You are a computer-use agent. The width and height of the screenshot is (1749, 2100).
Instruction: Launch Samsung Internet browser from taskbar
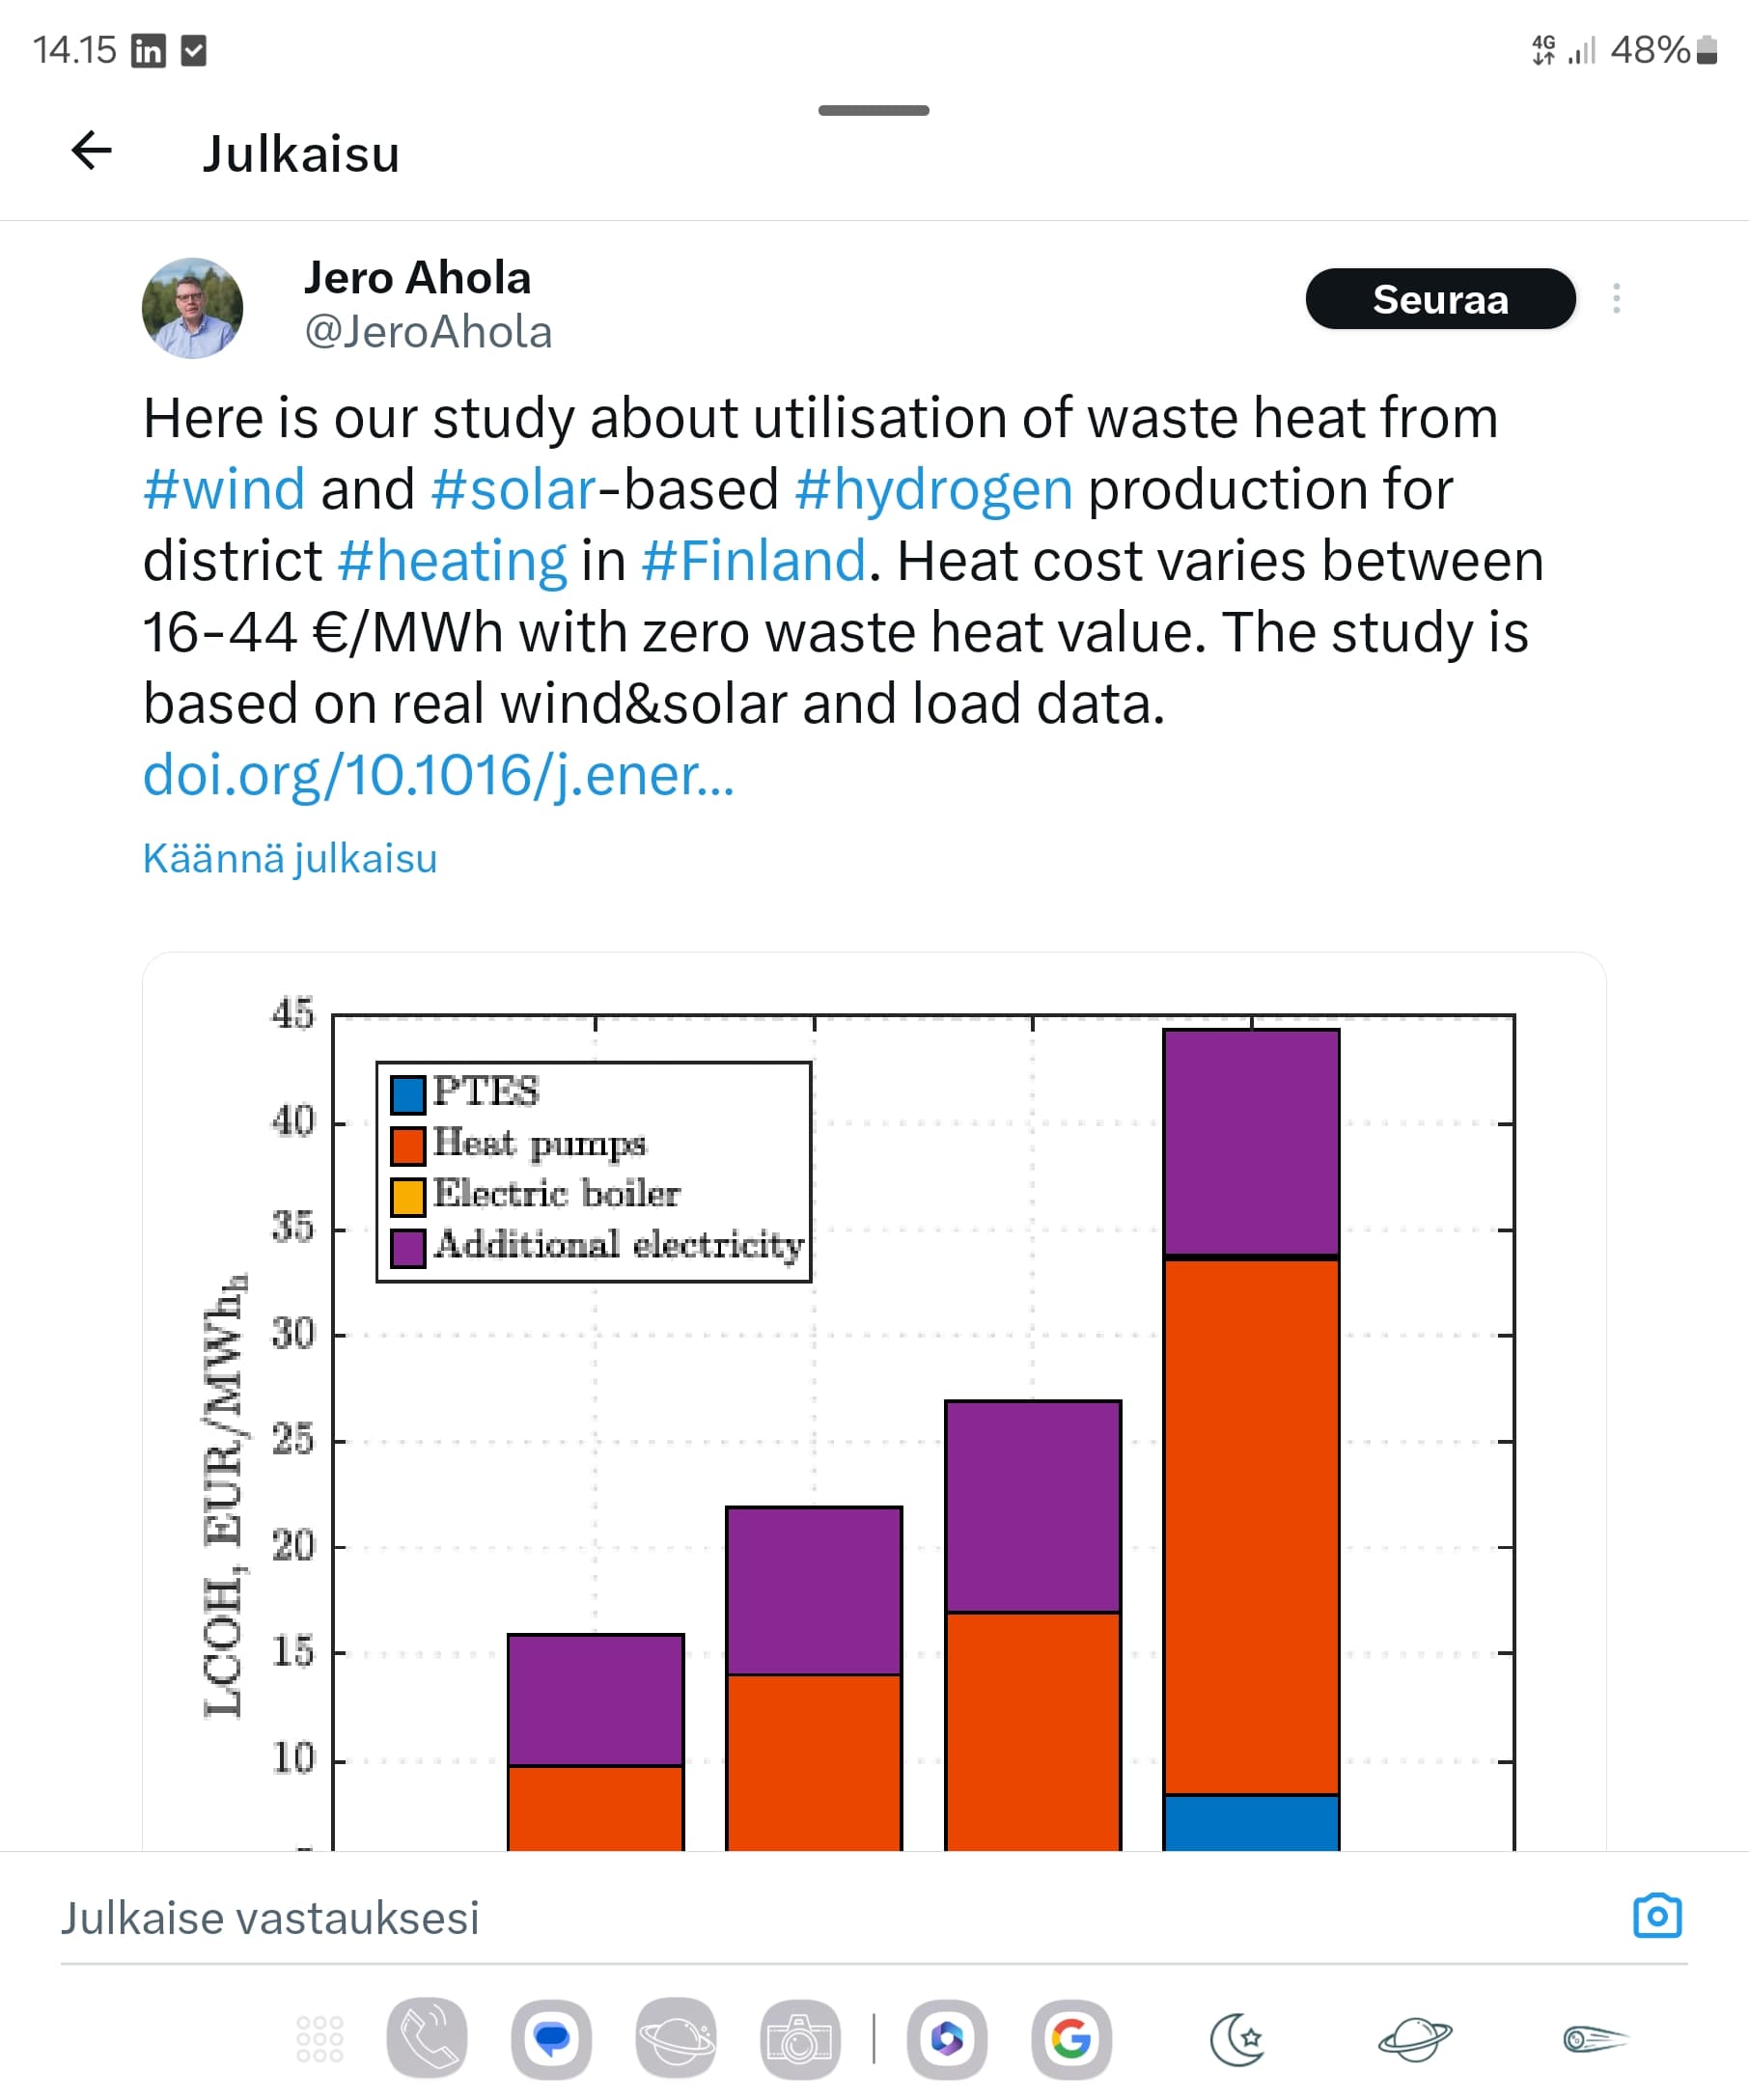click(676, 2039)
